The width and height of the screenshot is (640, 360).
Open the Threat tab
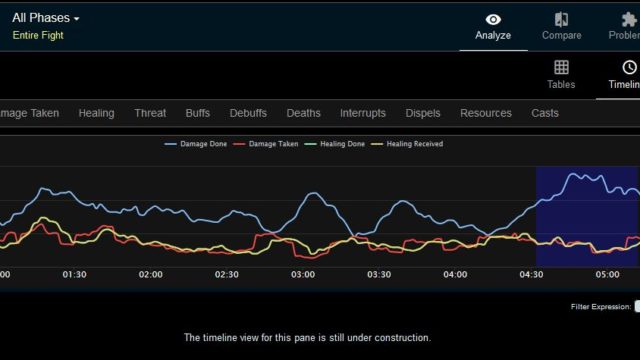coord(150,113)
